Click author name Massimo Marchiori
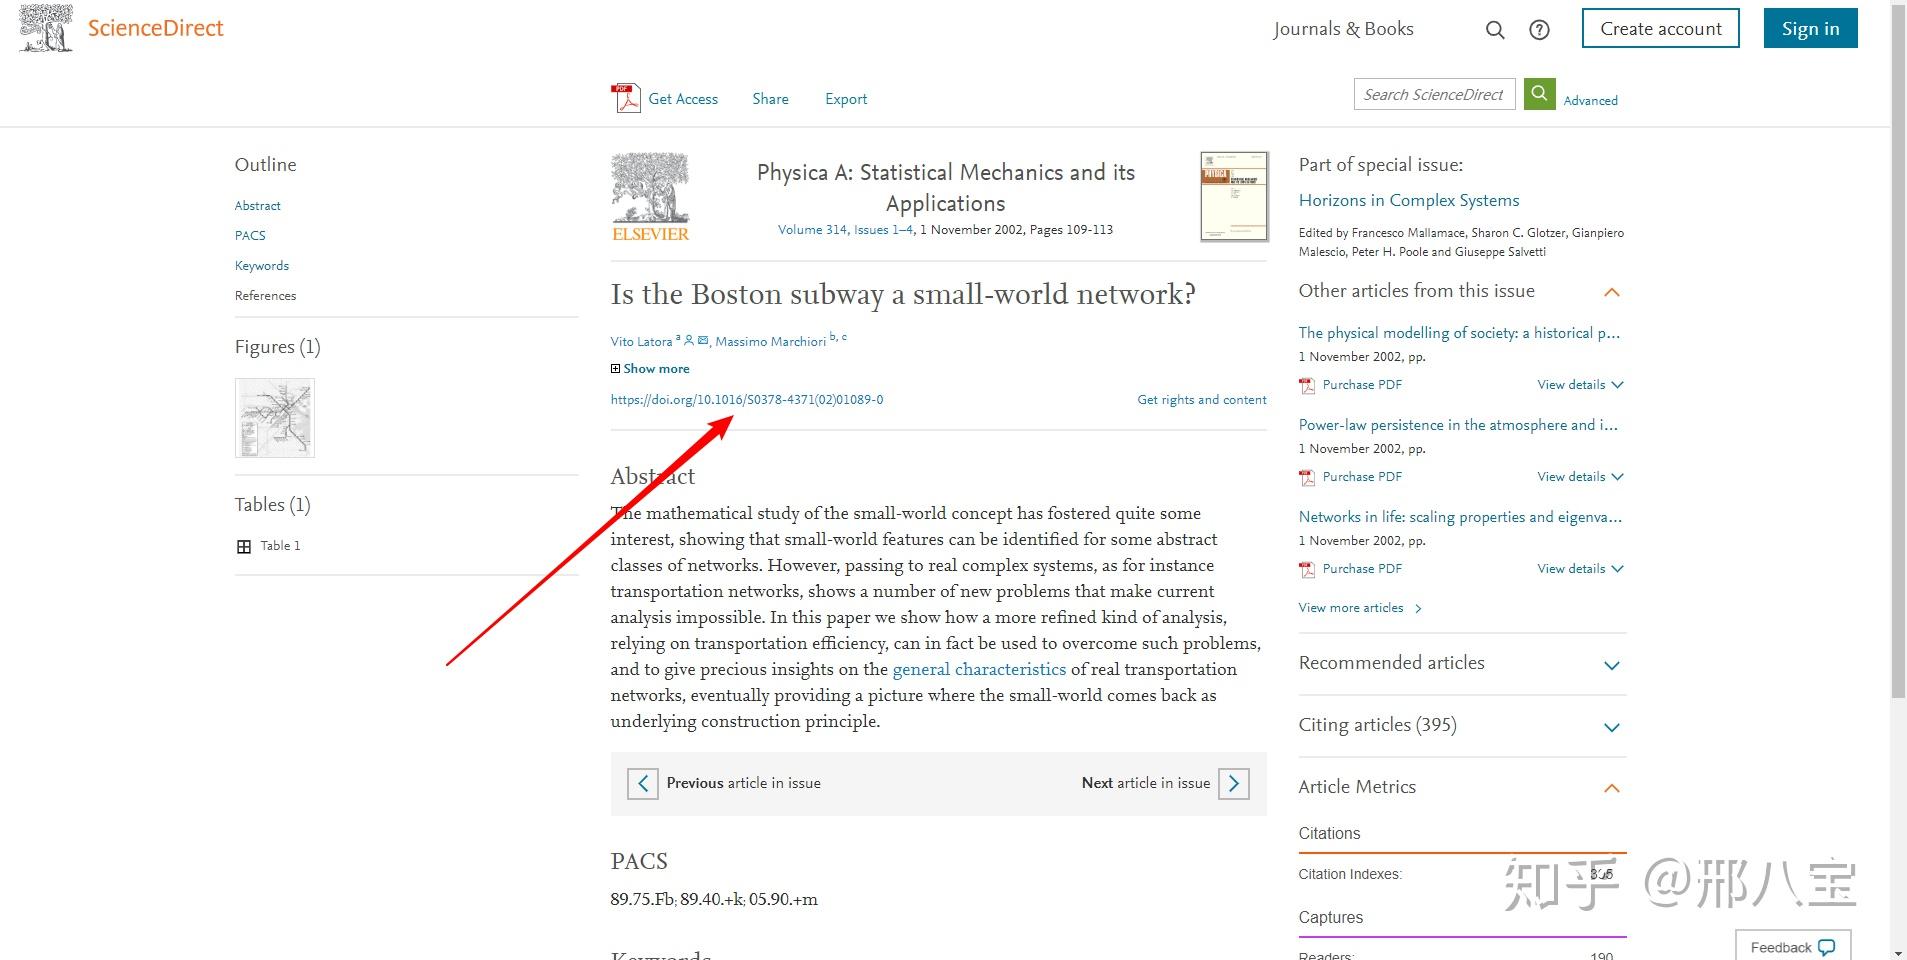The height and width of the screenshot is (960, 1907). 771,342
